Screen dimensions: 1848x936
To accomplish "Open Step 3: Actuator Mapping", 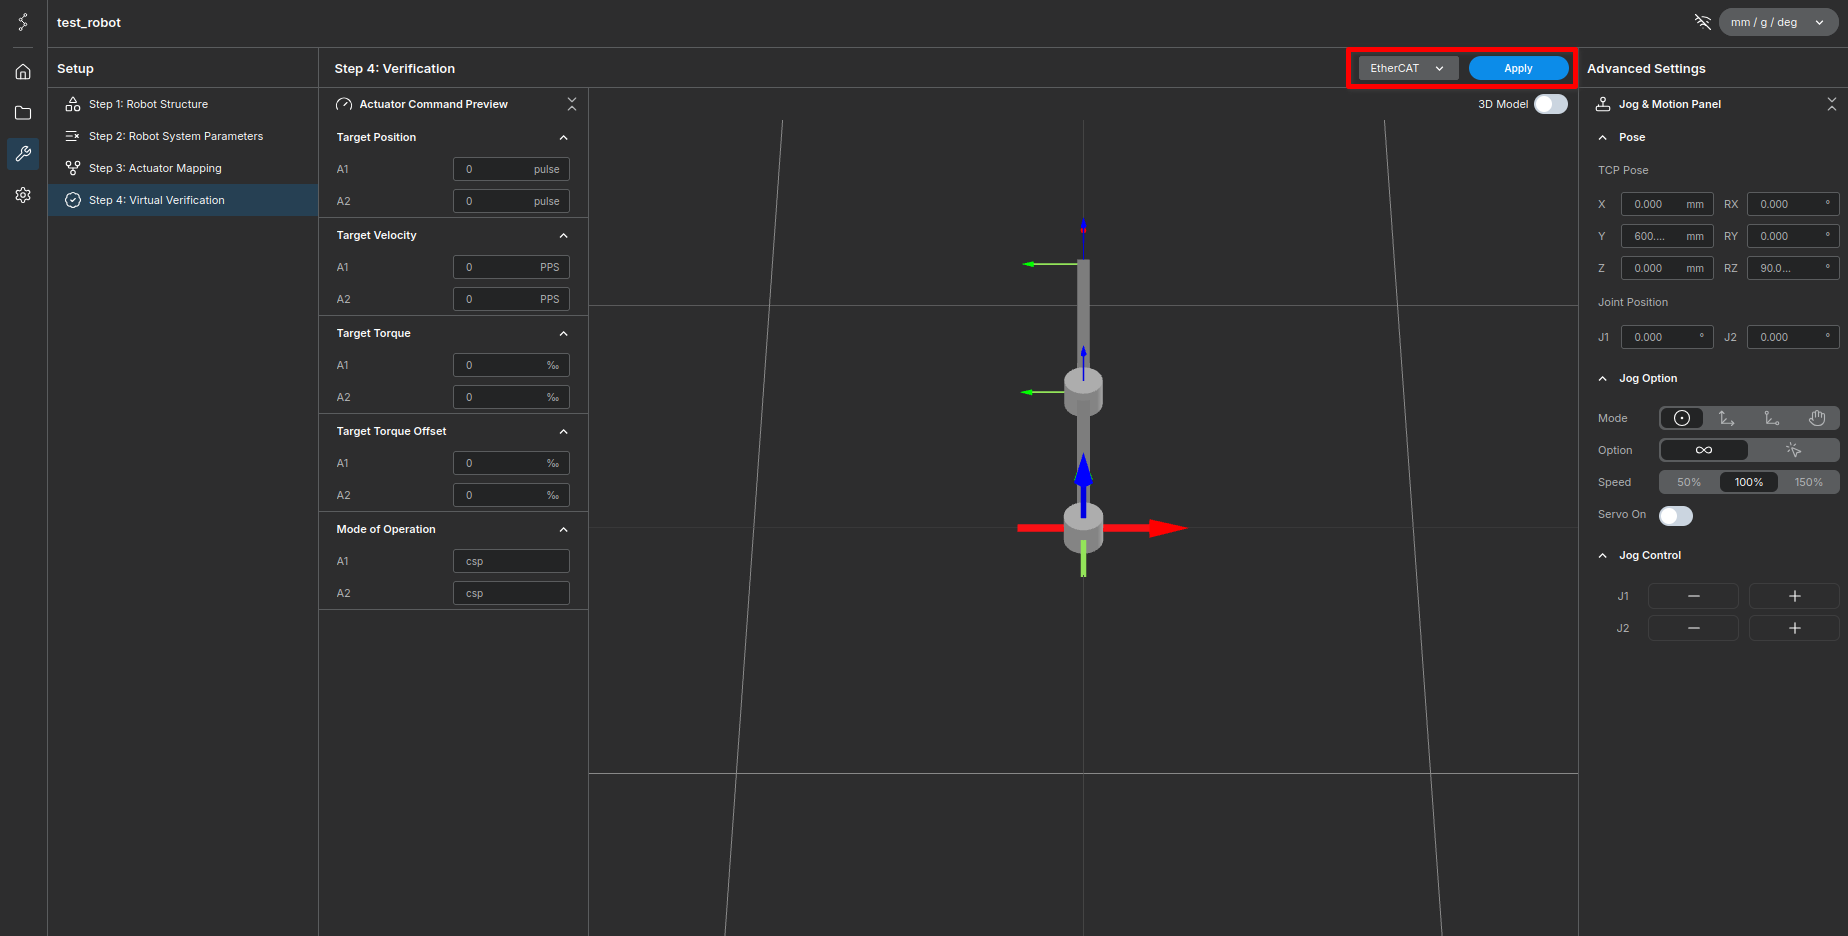I will click(155, 168).
